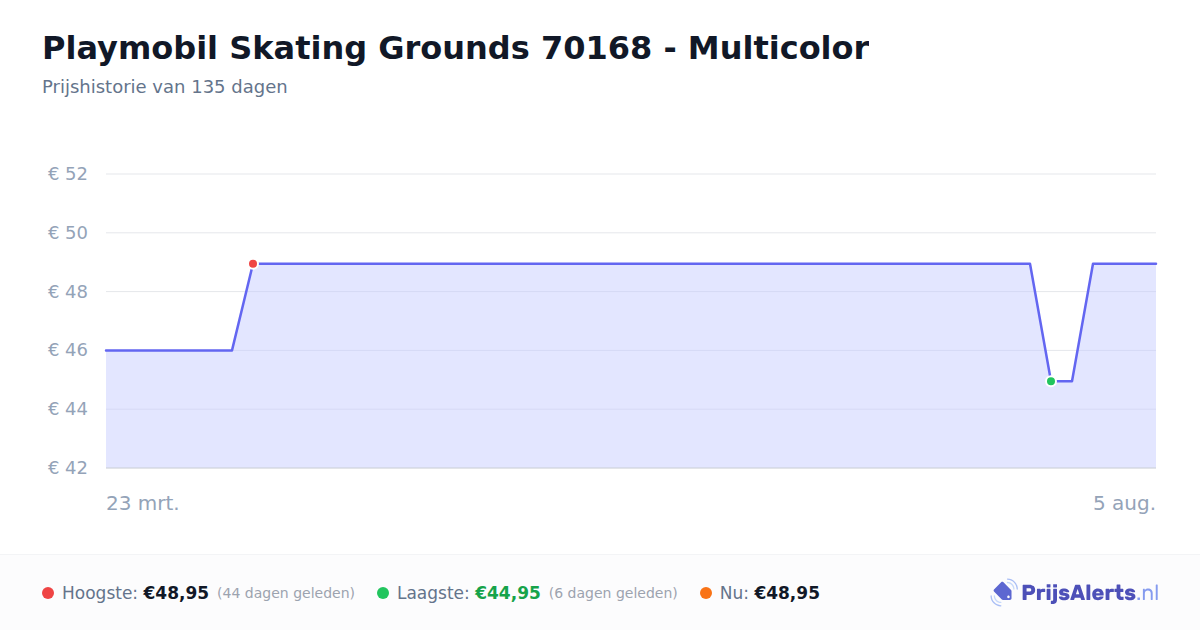Click the green lowest price marker on chart

point(1051,381)
